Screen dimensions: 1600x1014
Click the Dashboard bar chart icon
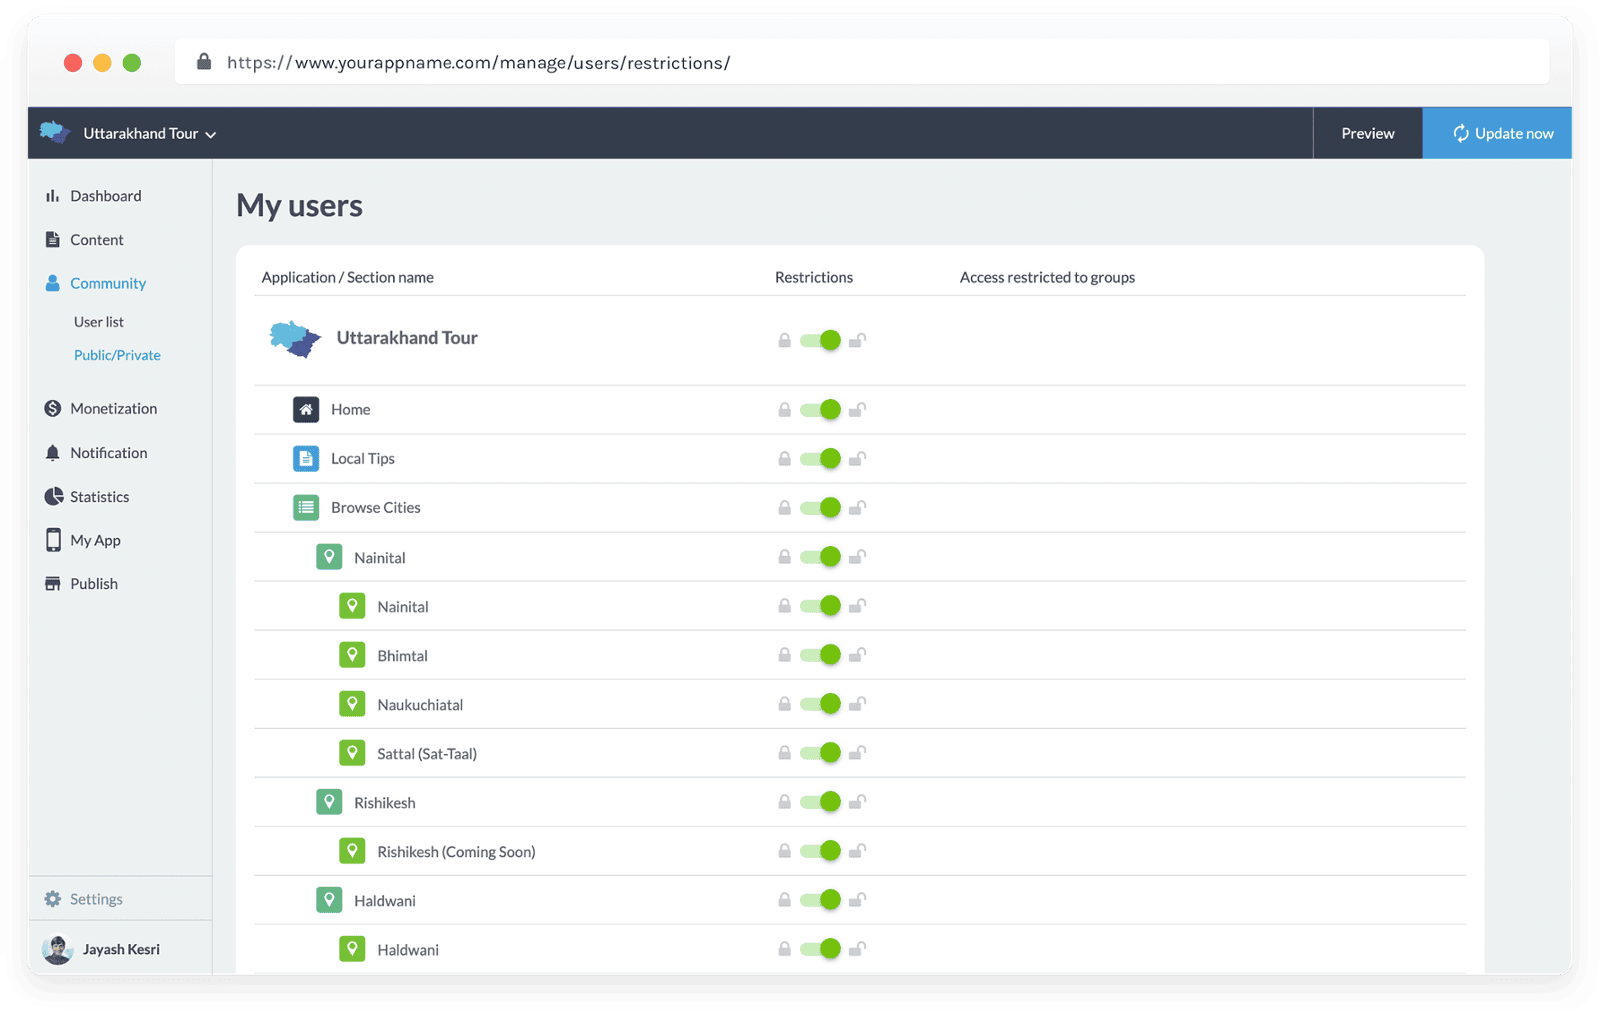tap(52, 196)
